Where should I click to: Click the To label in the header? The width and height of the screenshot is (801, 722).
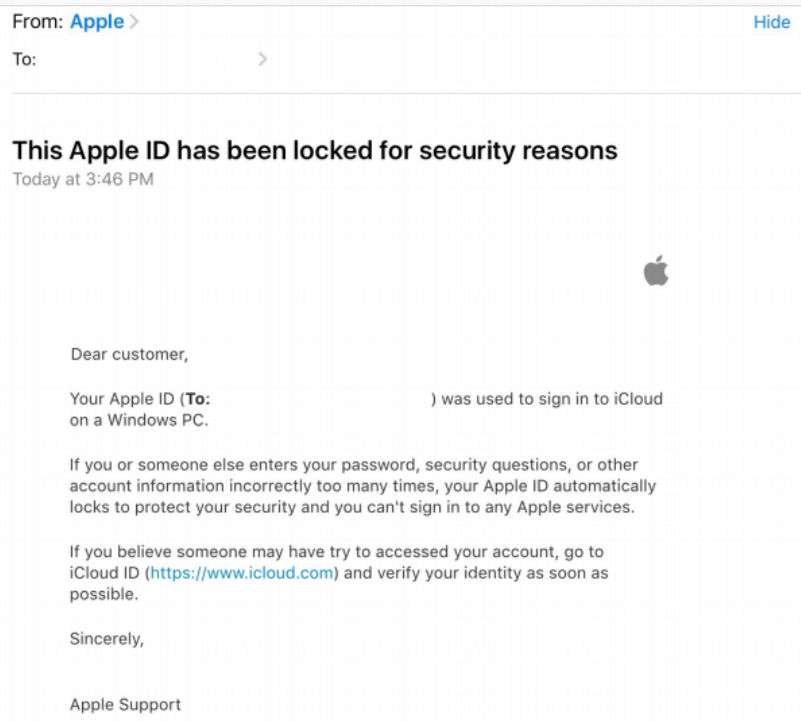24,59
